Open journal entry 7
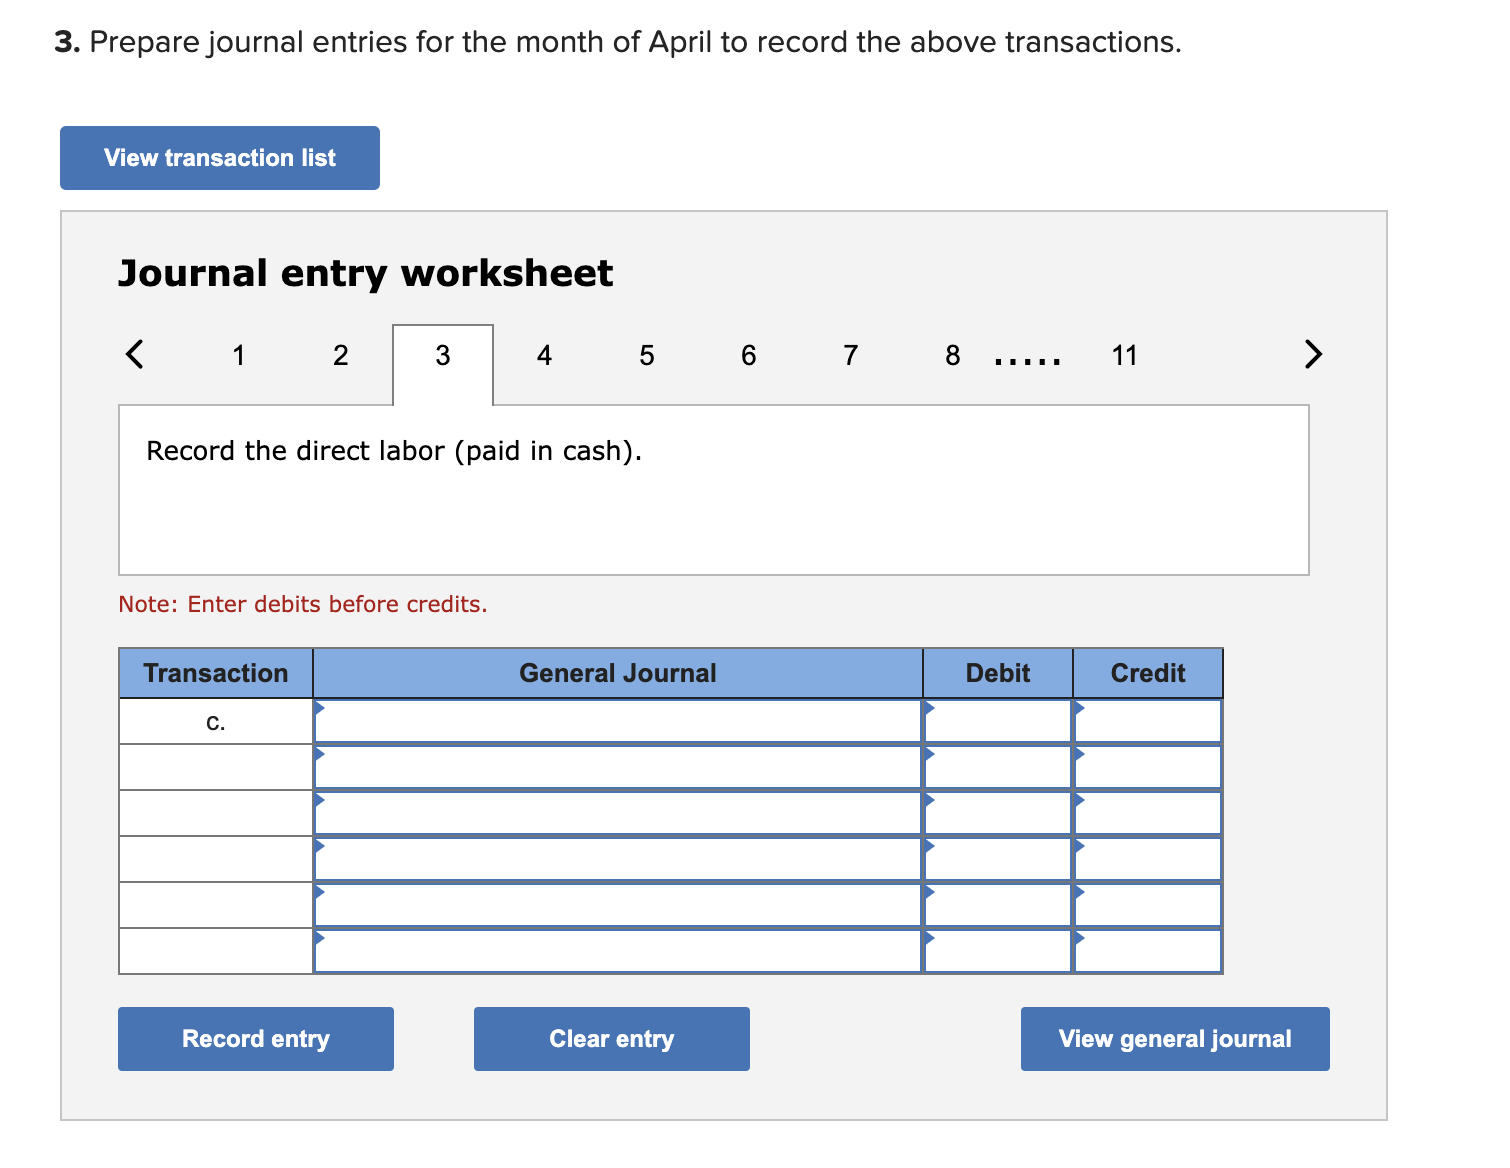 point(850,355)
